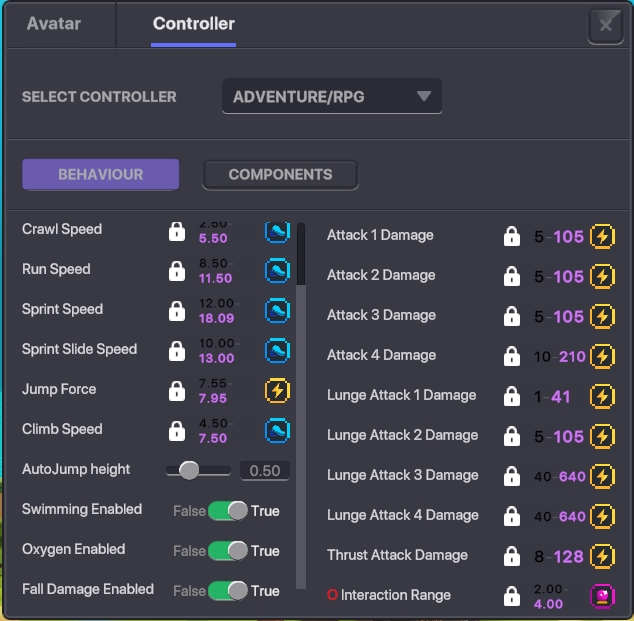Click the blue shoe icon beside Crawl Speed

[x=276, y=231]
